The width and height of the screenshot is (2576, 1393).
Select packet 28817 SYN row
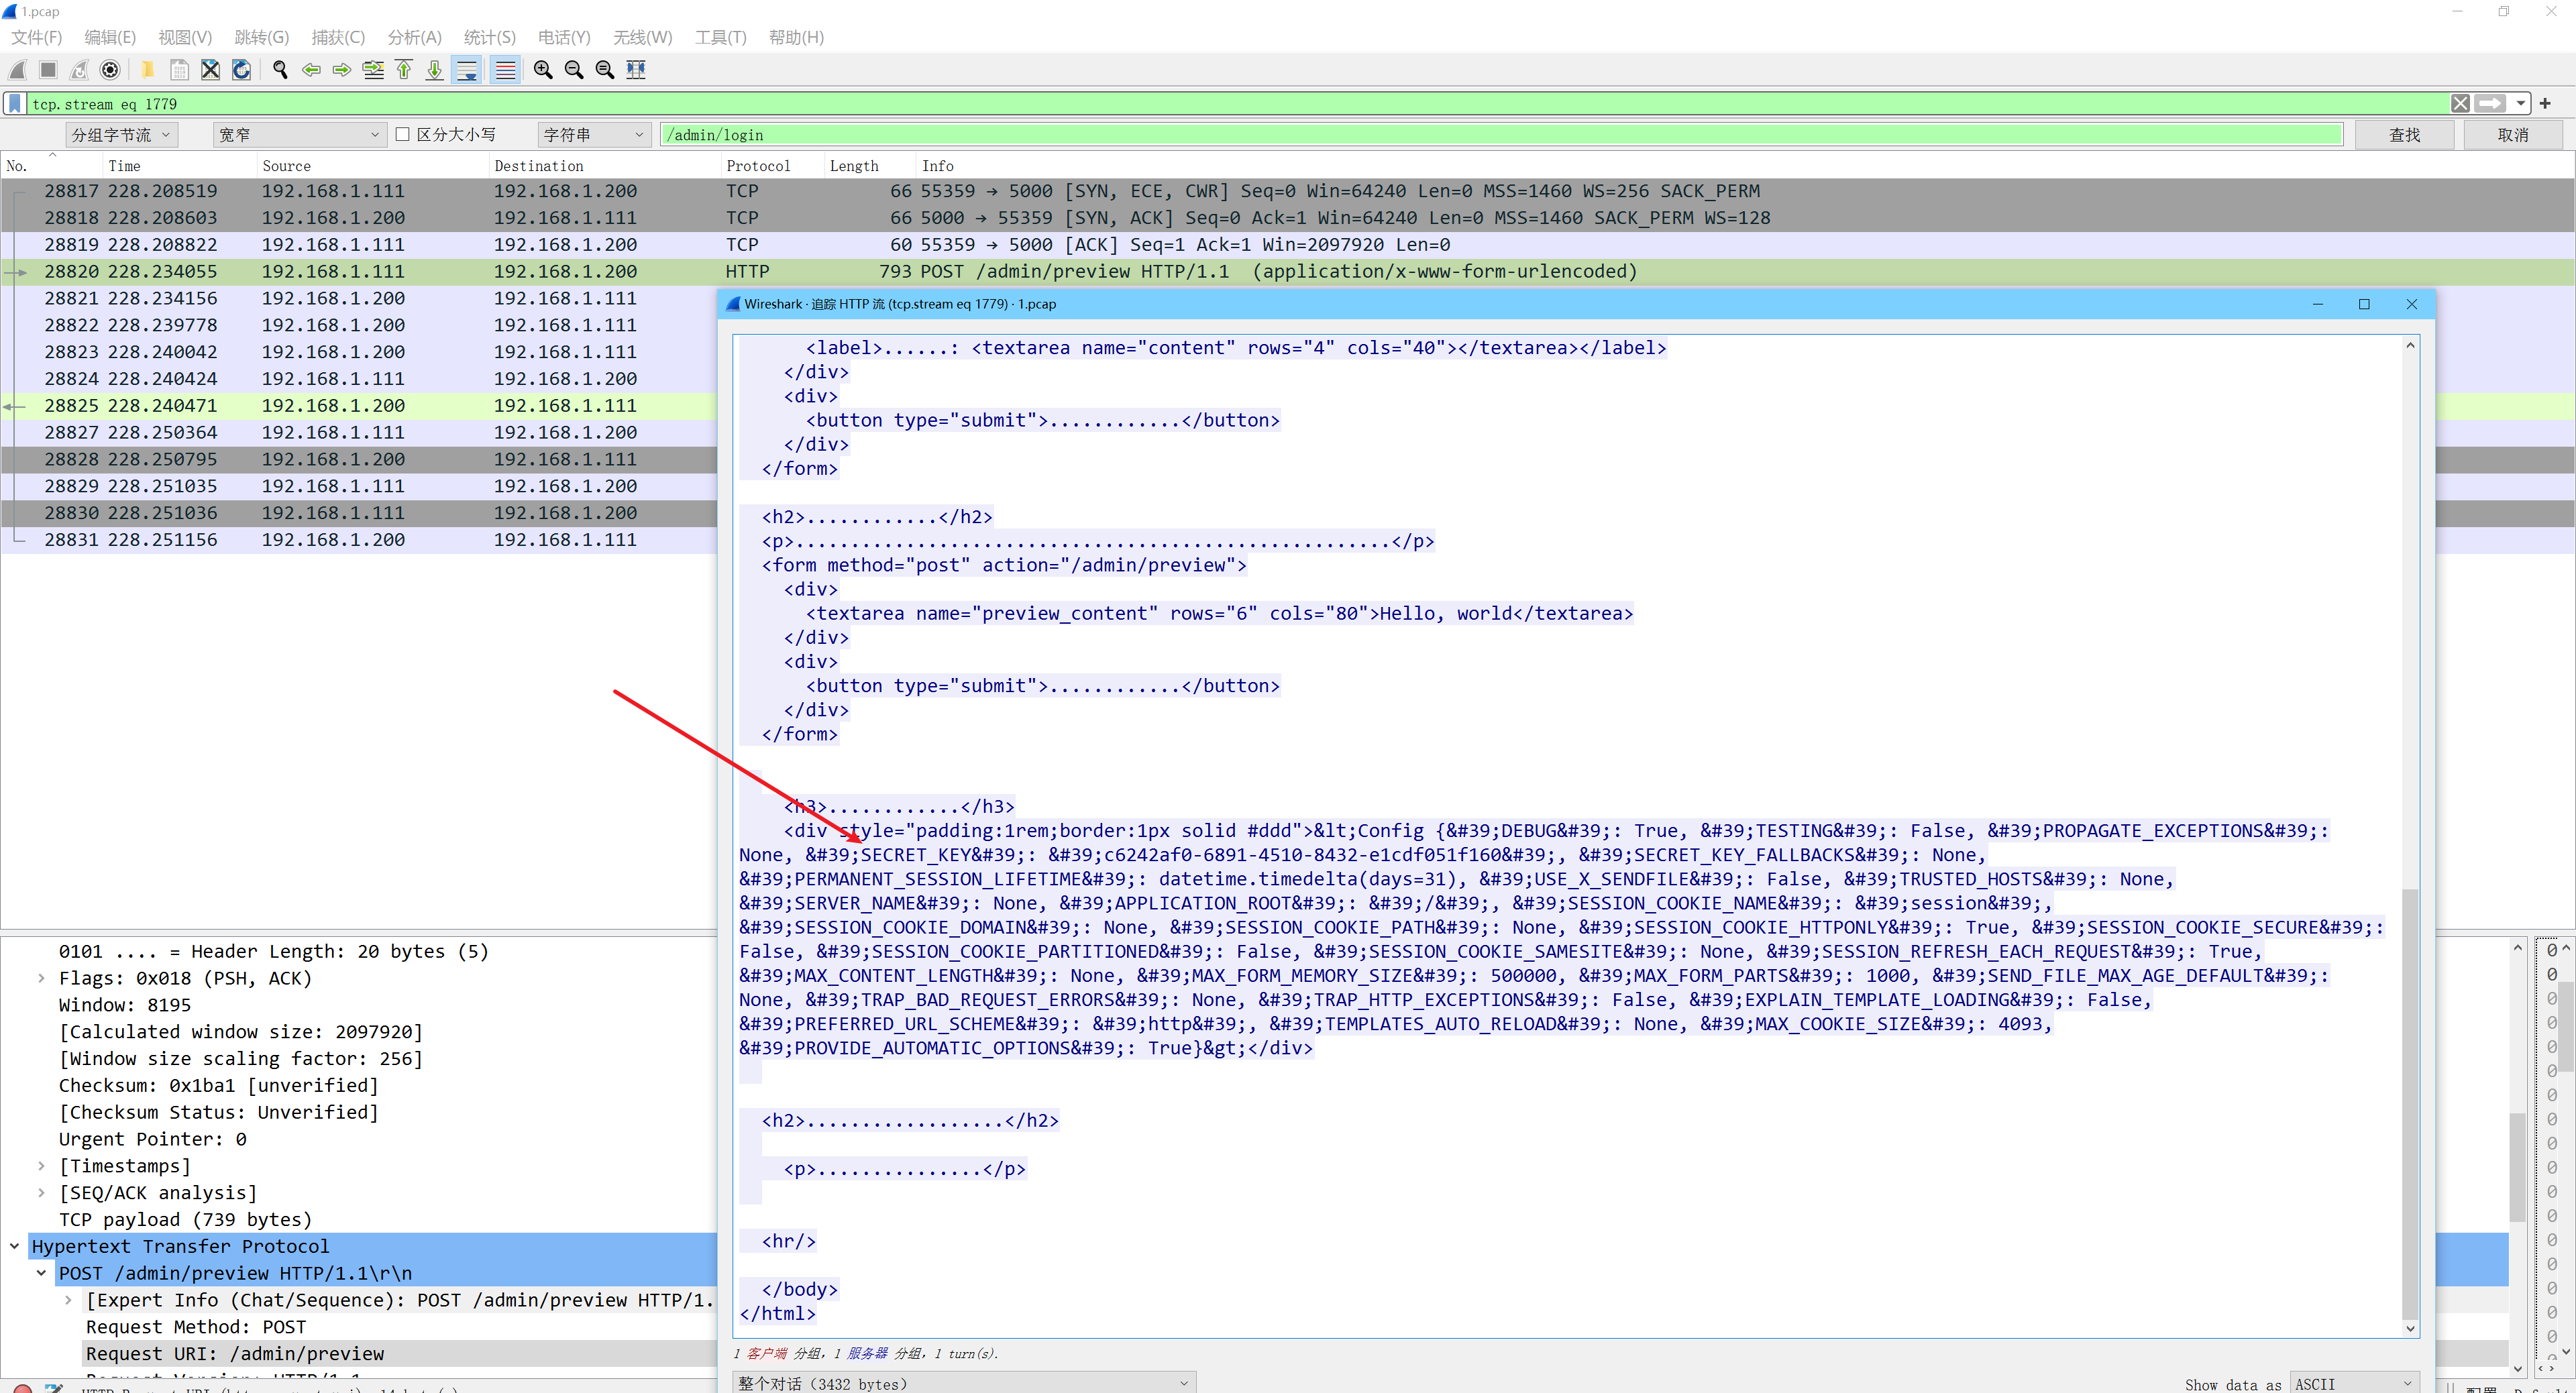tap(1288, 191)
